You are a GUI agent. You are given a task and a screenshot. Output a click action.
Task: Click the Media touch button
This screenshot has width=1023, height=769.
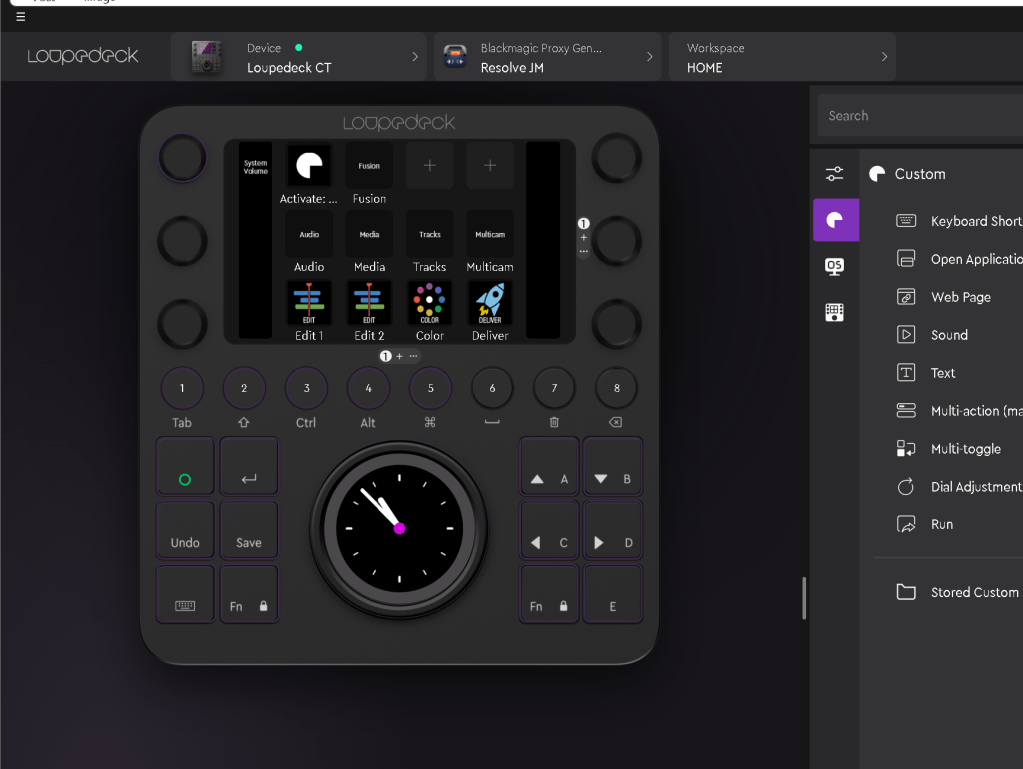pos(369,235)
